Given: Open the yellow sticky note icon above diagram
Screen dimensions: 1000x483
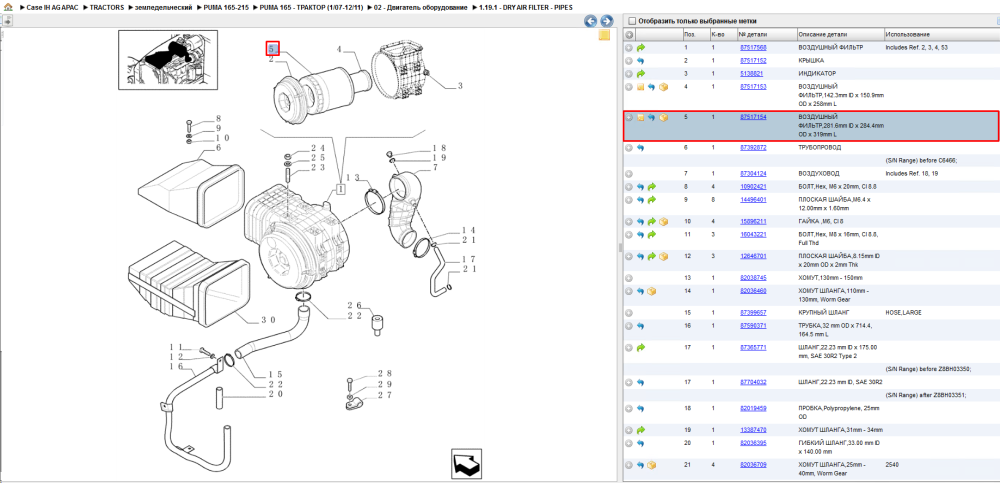Looking at the screenshot, I should [x=605, y=35].
